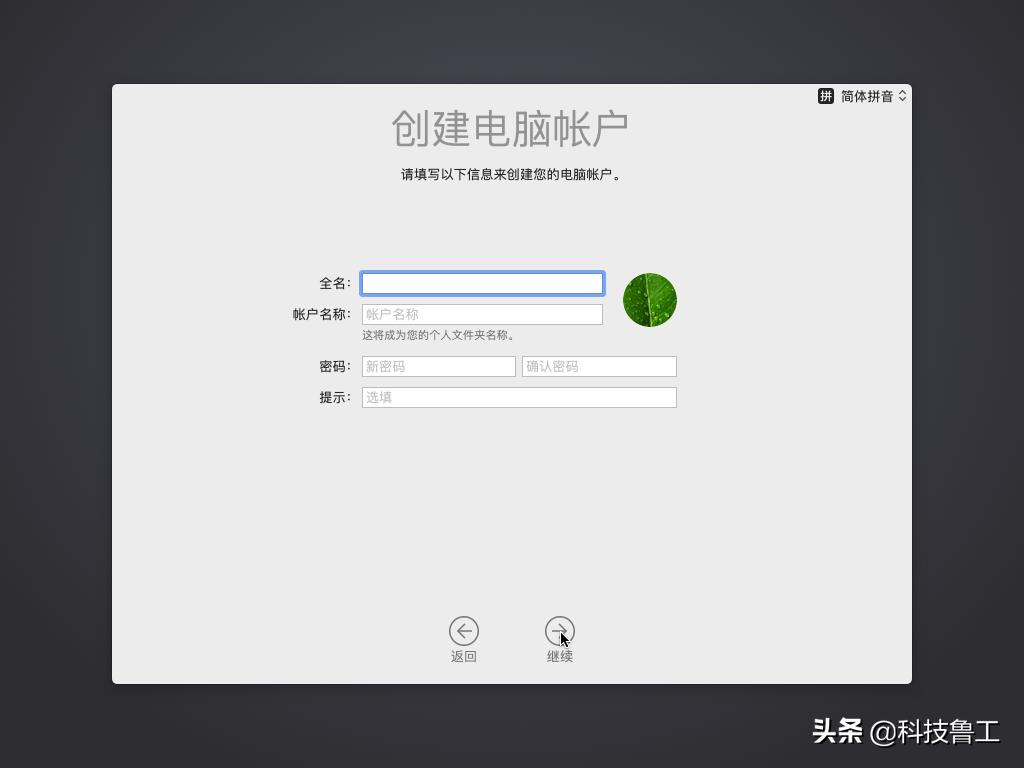1024x768 pixels.
Task: Click the input source indicator in the corner
Action: point(860,95)
